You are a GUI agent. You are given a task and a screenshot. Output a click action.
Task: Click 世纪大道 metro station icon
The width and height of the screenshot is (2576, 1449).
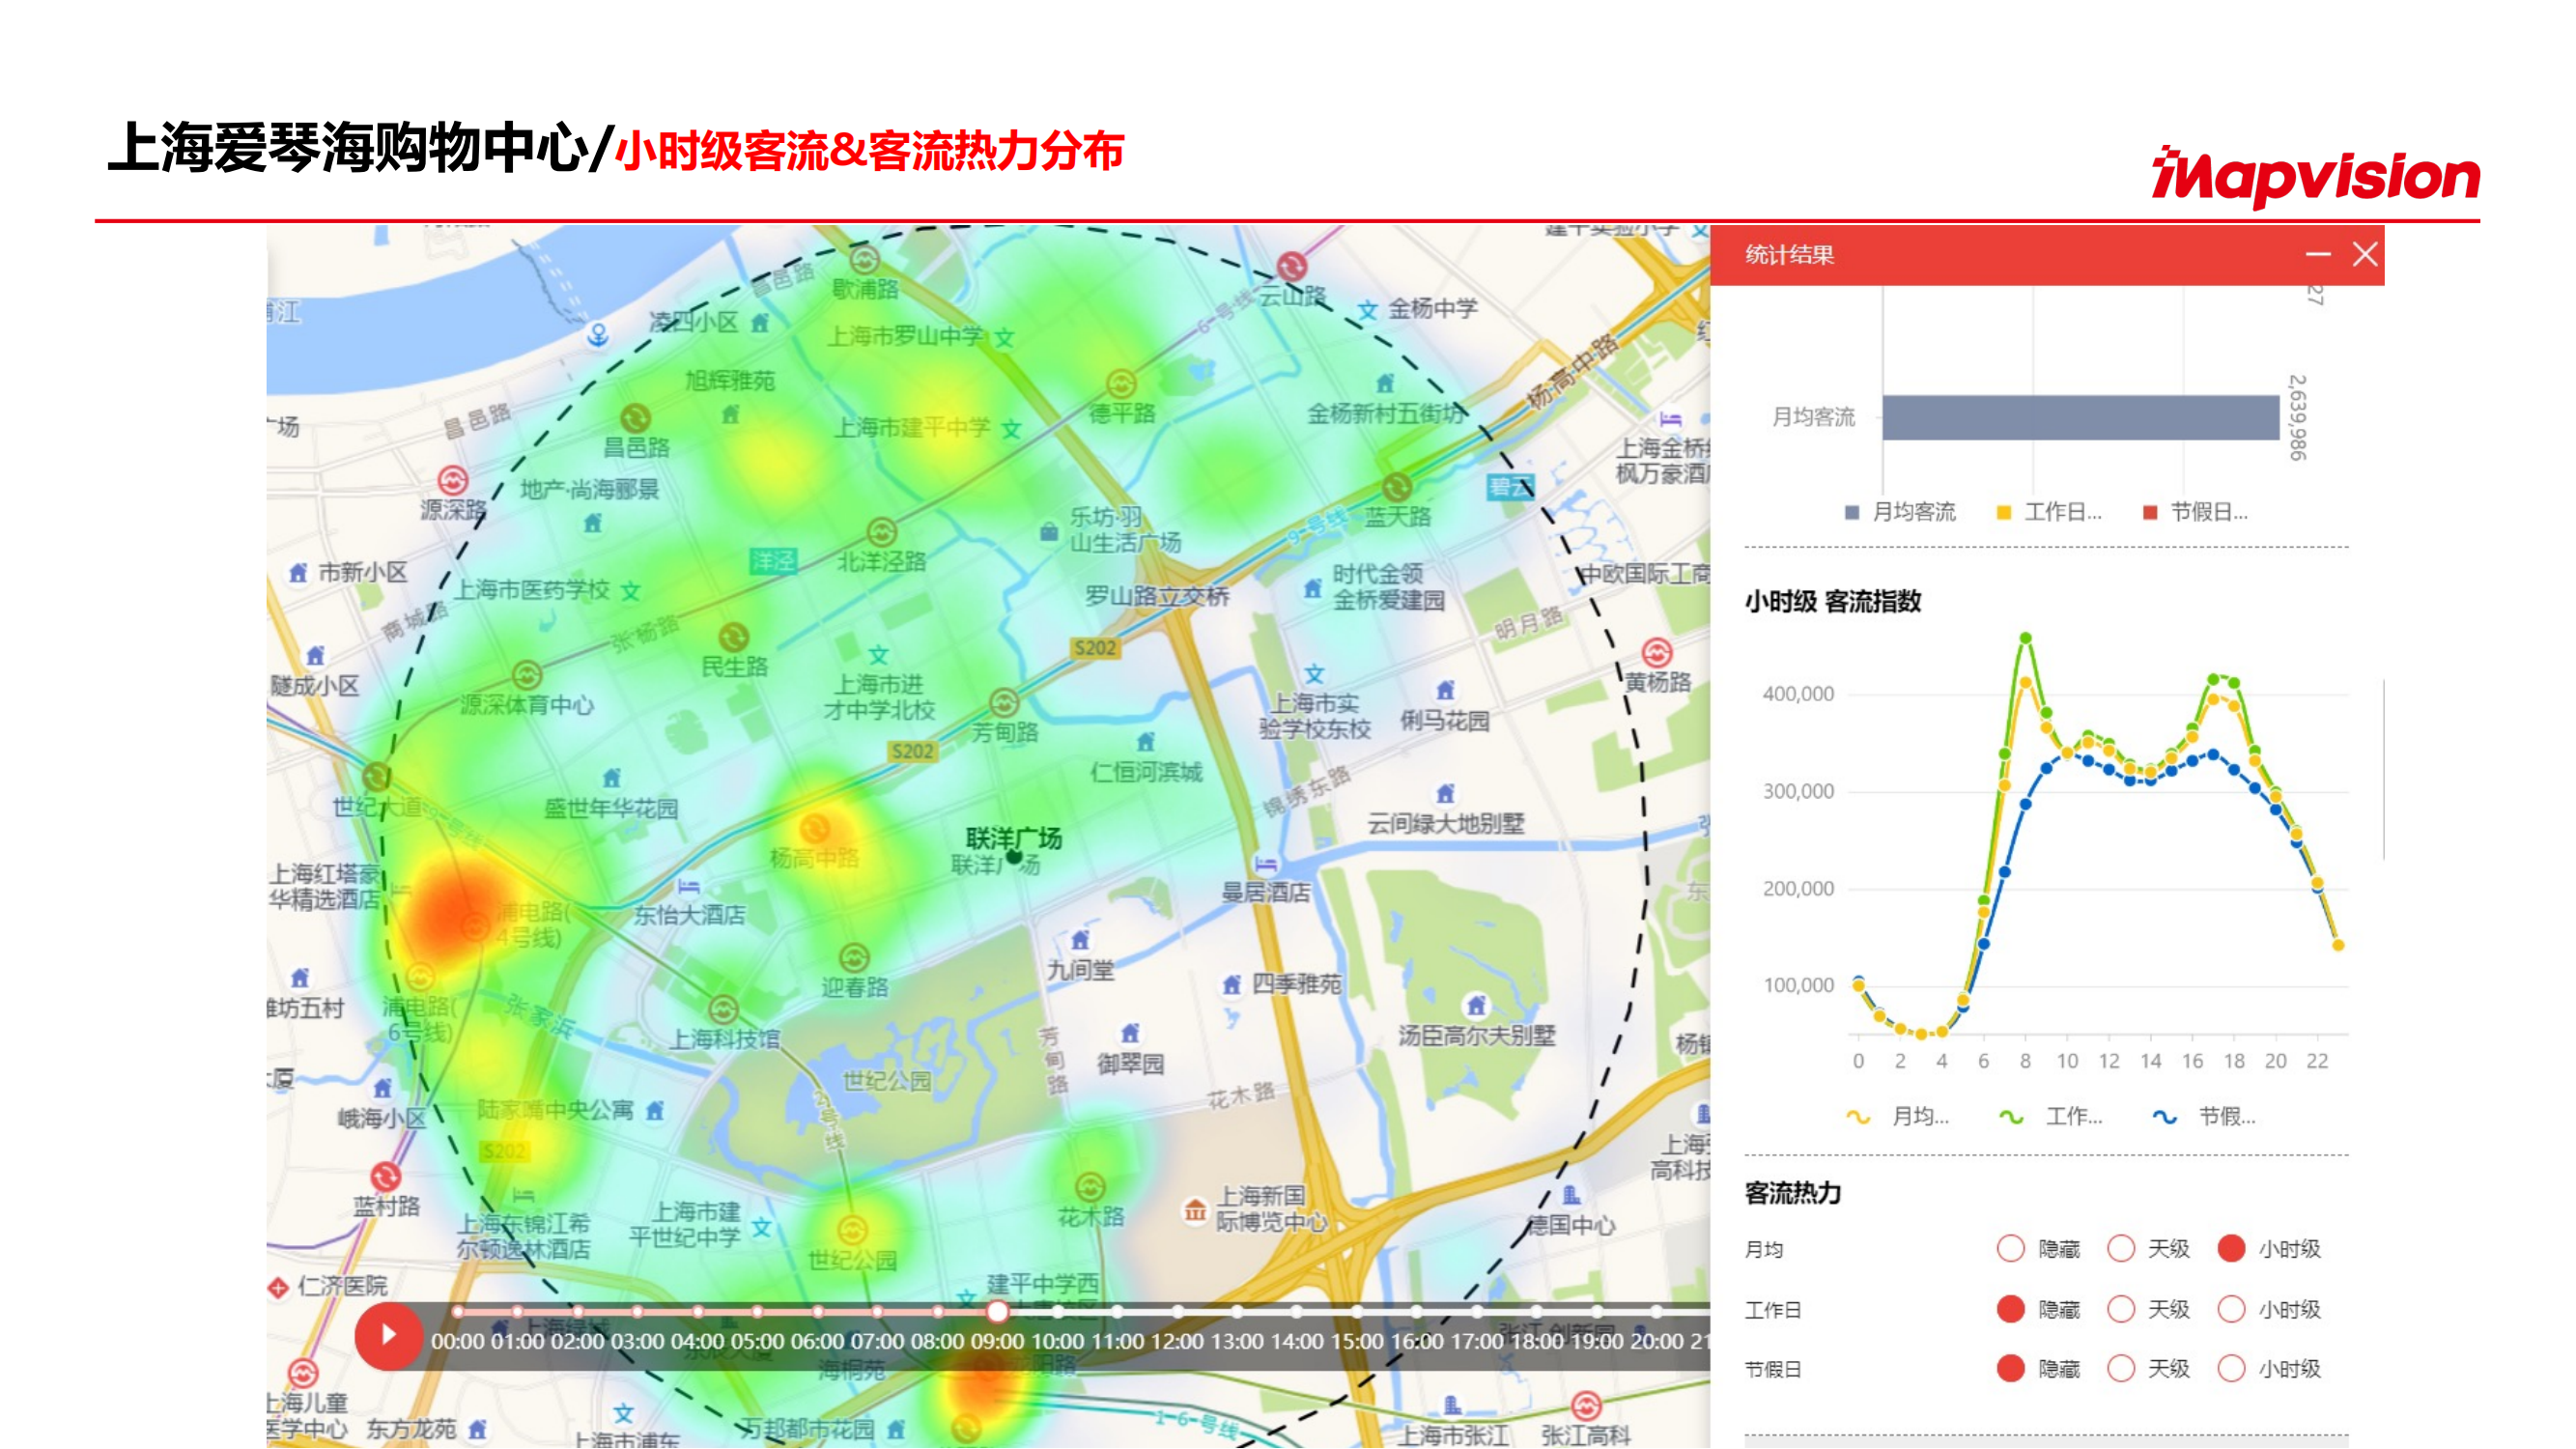[377, 777]
